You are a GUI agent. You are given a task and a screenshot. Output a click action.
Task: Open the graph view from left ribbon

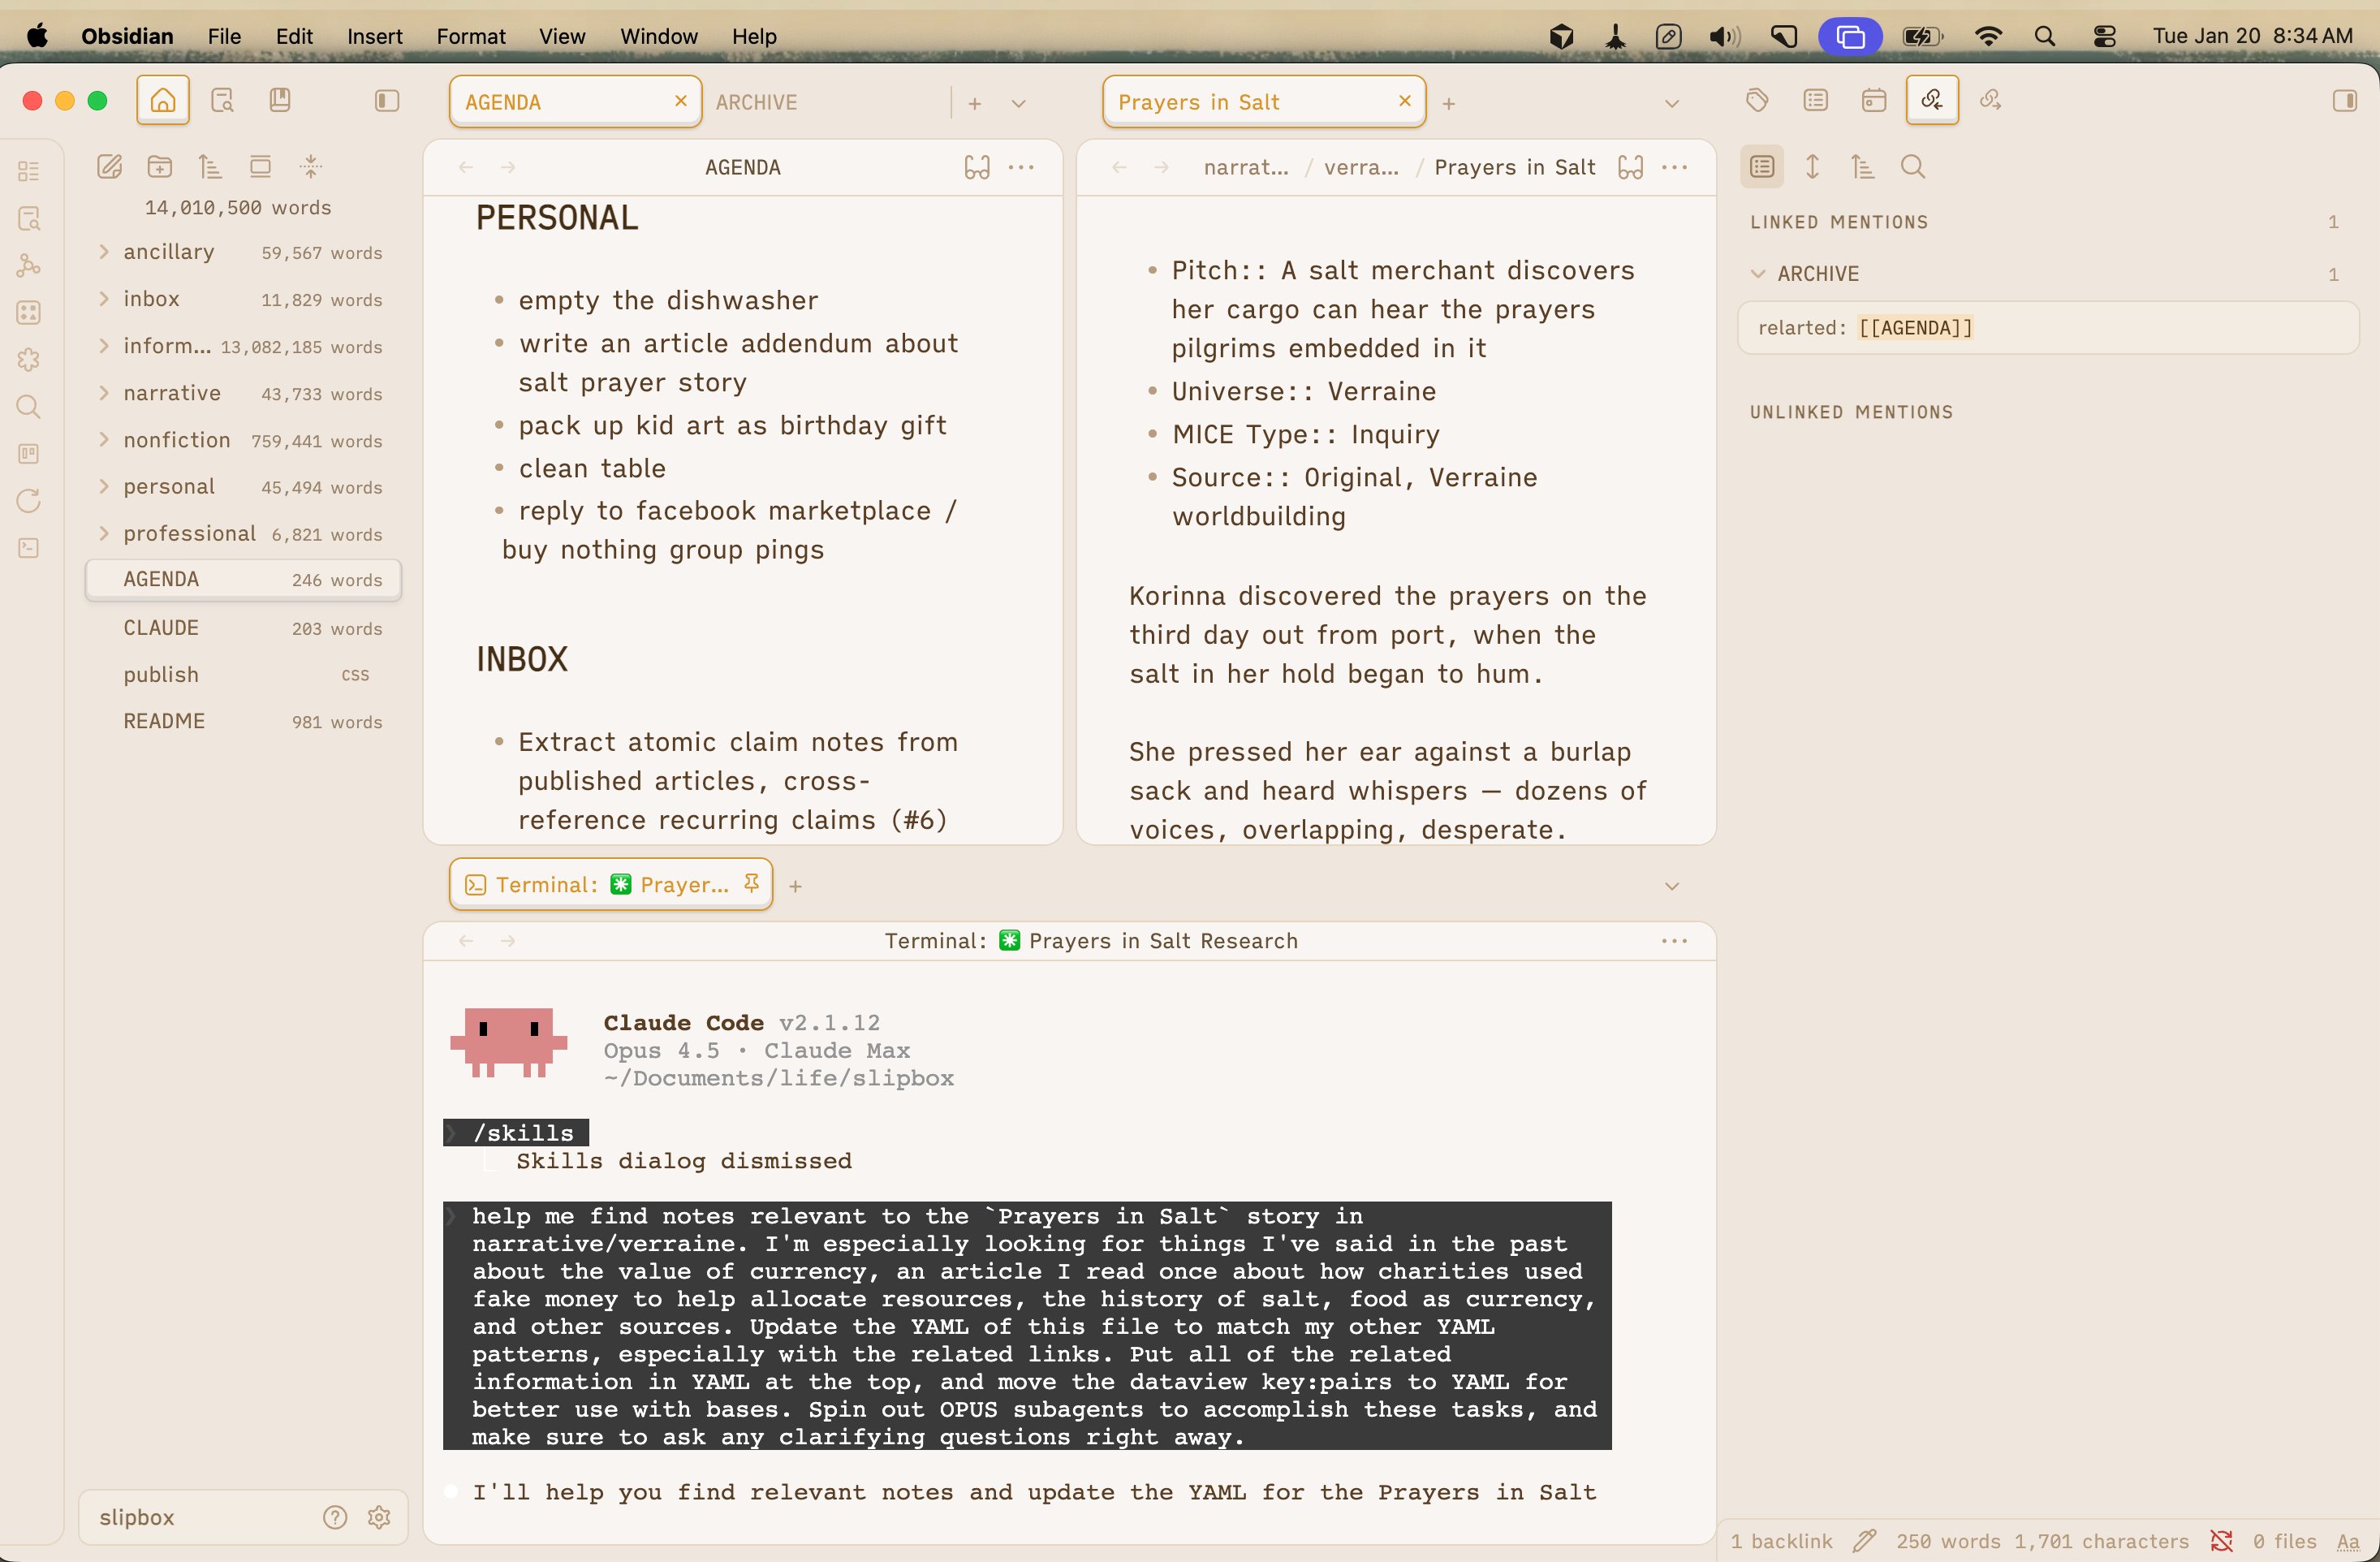(29, 265)
